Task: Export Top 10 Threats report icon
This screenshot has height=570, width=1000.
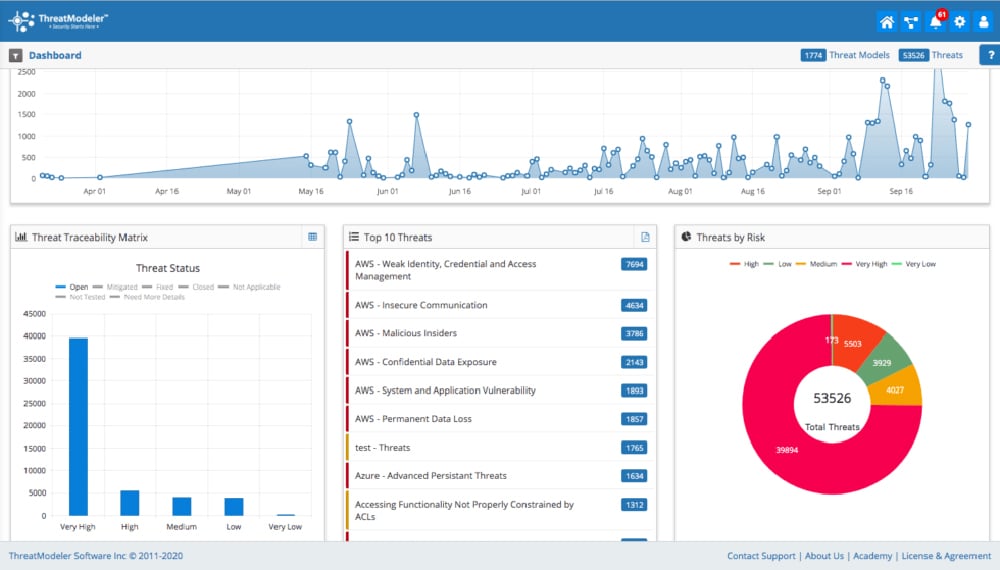Action: [645, 237]
